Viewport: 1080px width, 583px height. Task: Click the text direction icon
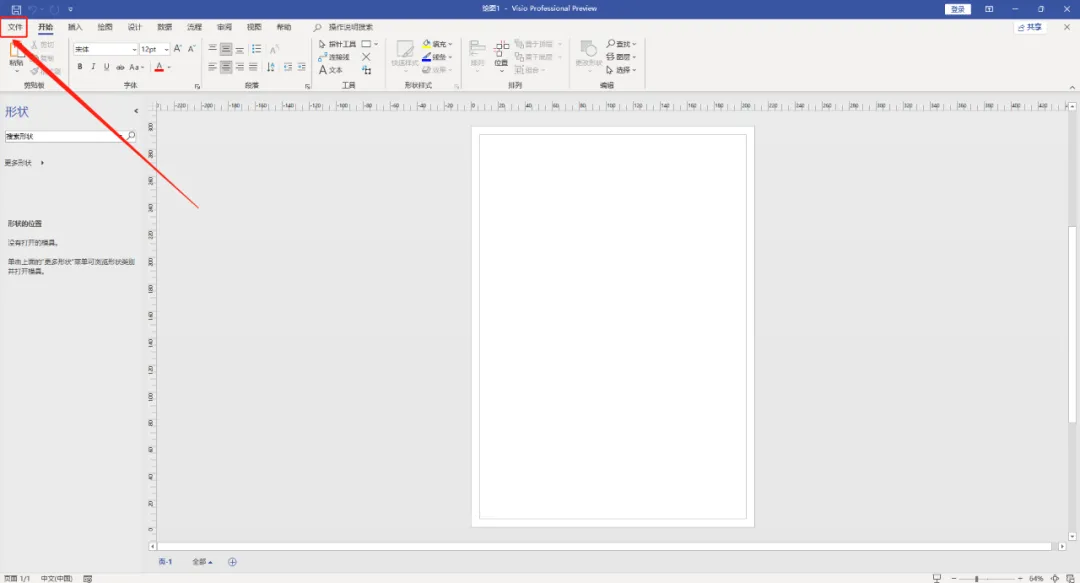(x=271, y=67)
